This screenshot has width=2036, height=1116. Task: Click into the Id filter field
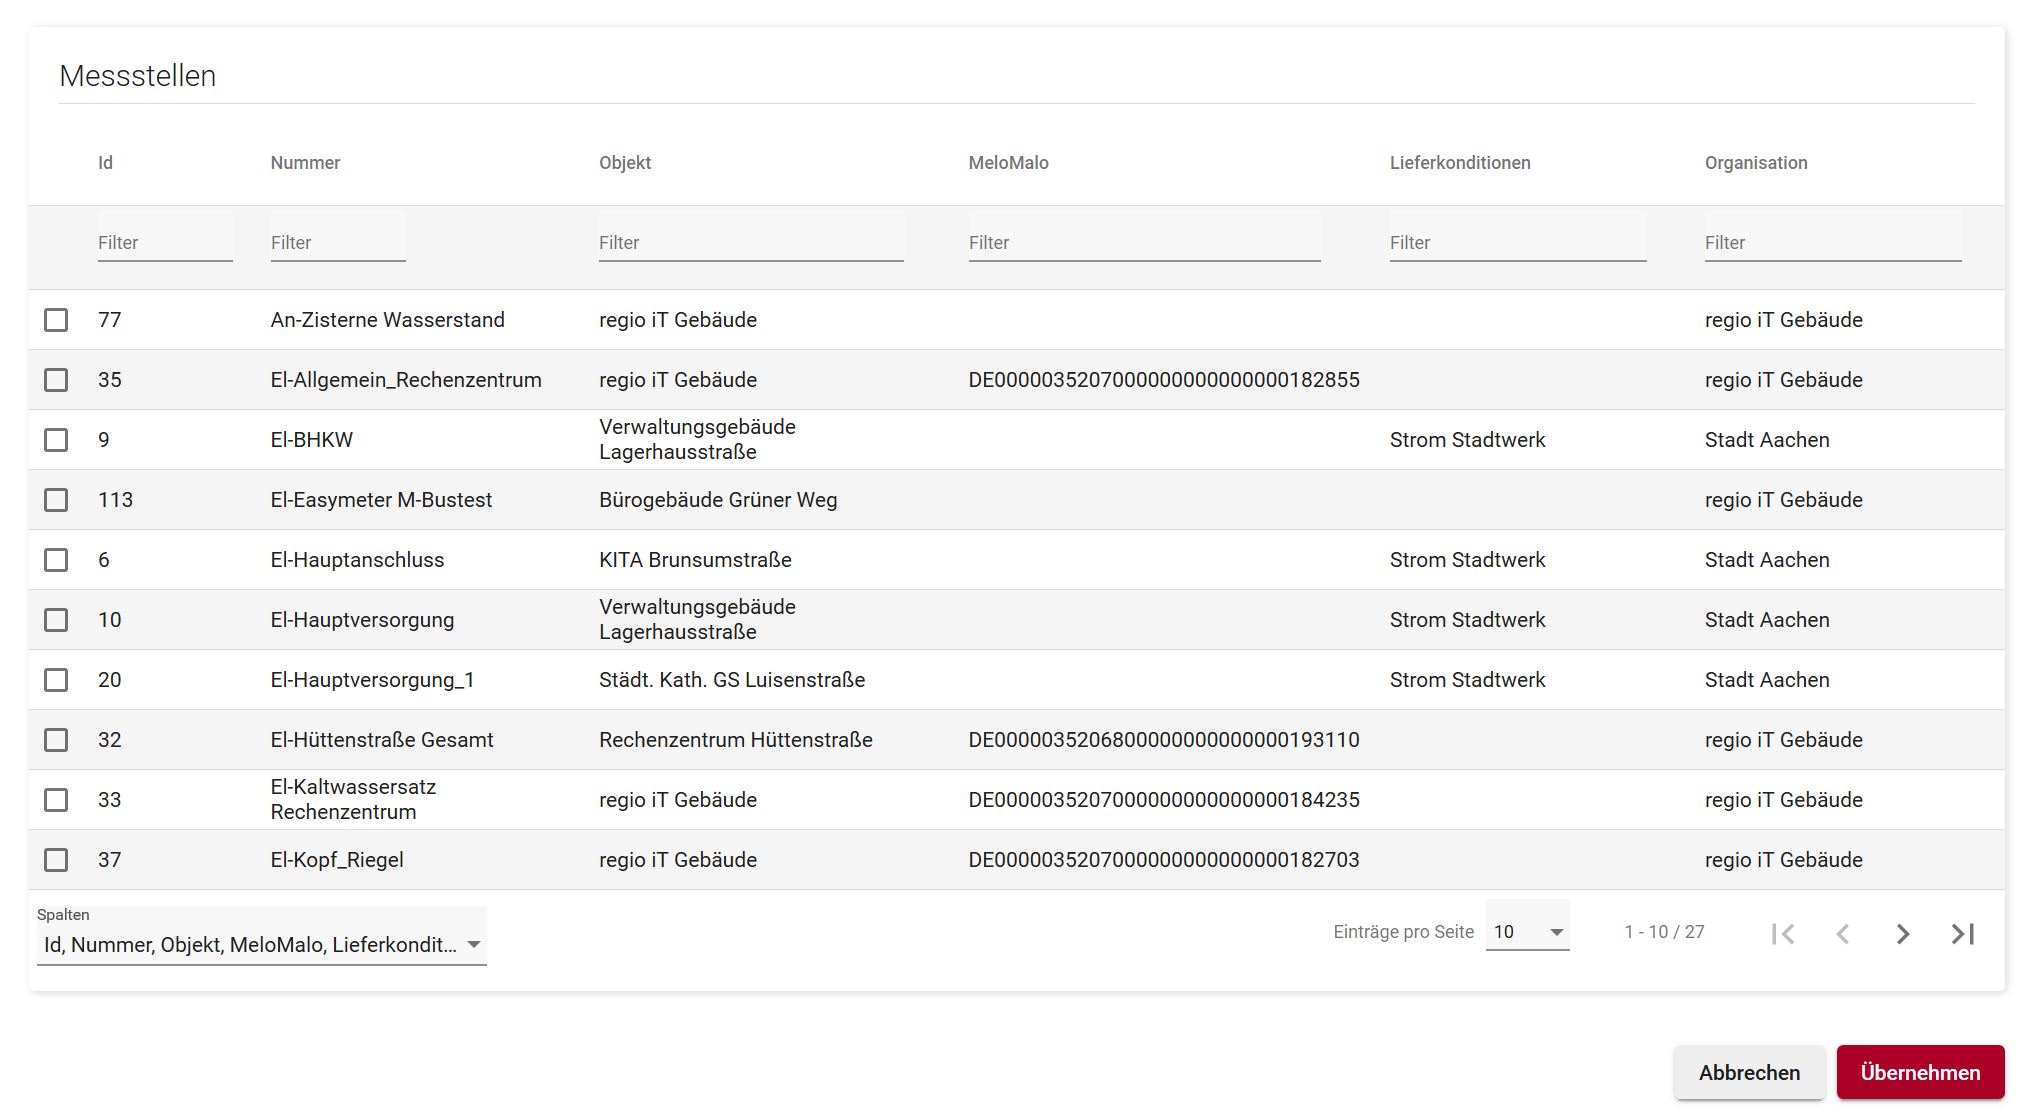tap(163, 242)
